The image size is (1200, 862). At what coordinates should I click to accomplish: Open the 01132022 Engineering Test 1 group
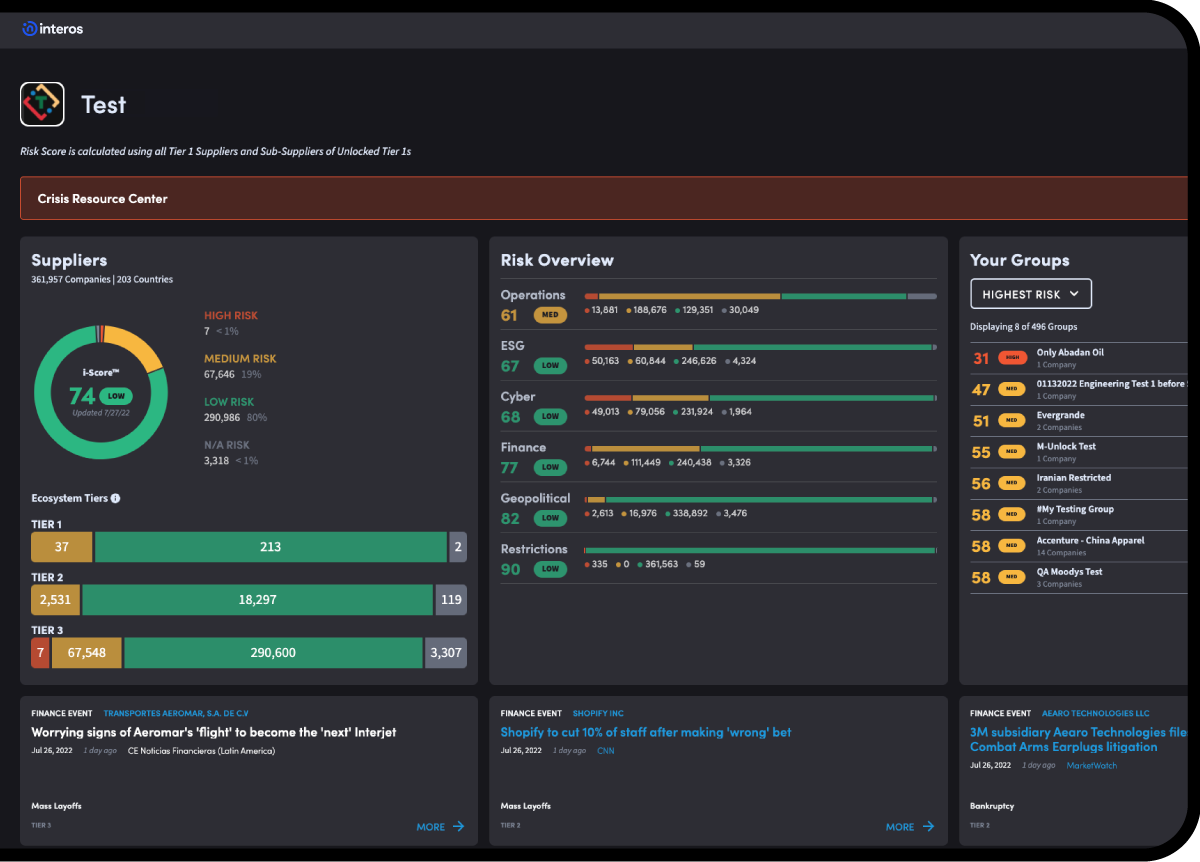tap(1078, 389)
